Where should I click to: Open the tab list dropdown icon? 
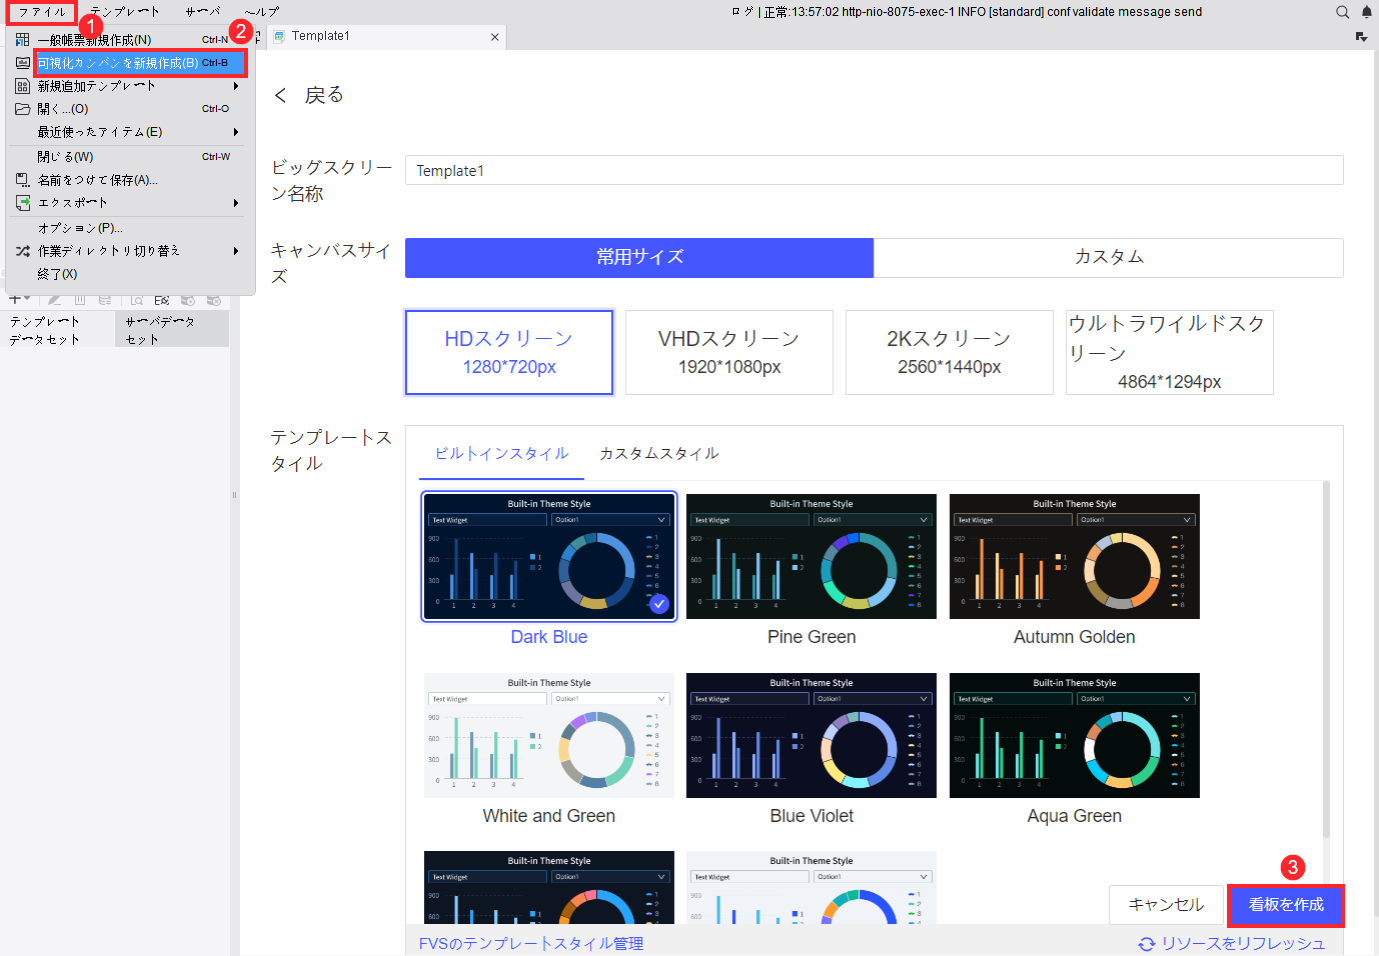point(1361,37)
